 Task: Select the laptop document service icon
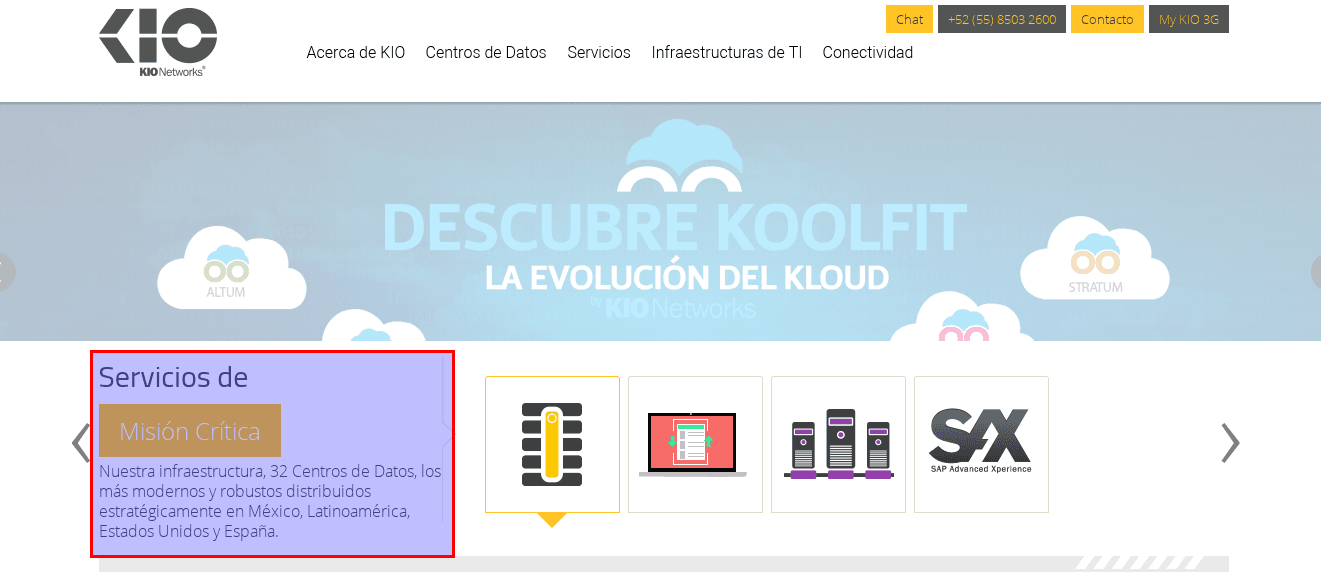click(695, 444)
